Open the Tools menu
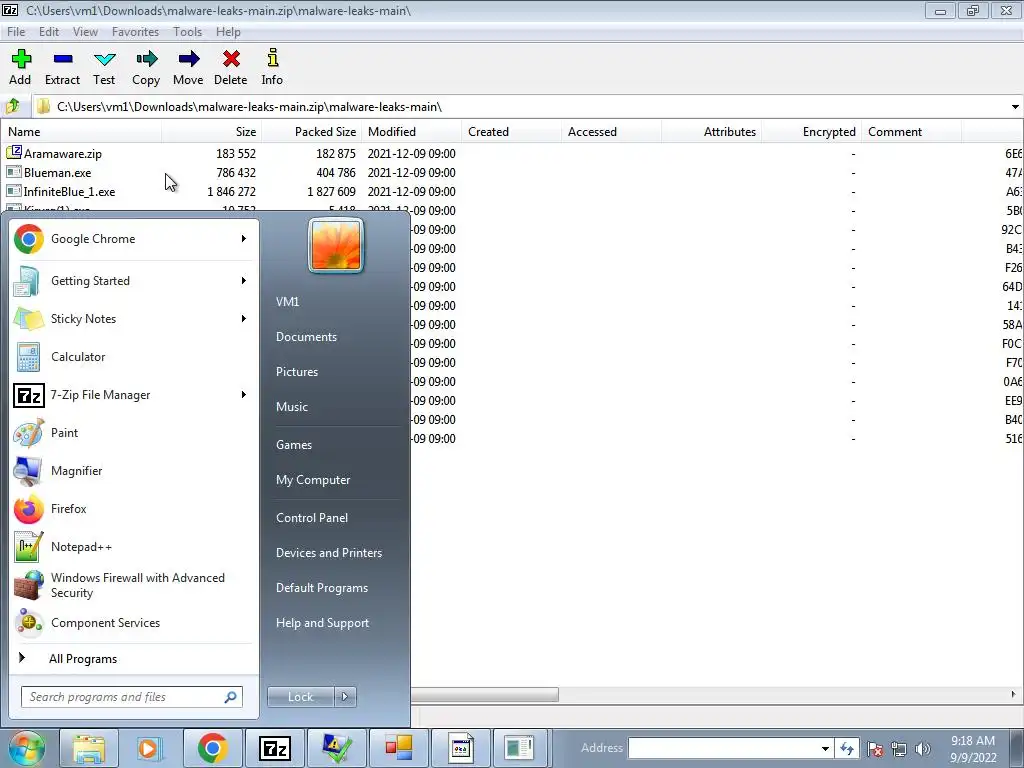1024x768 pixels. coord(187,32)
